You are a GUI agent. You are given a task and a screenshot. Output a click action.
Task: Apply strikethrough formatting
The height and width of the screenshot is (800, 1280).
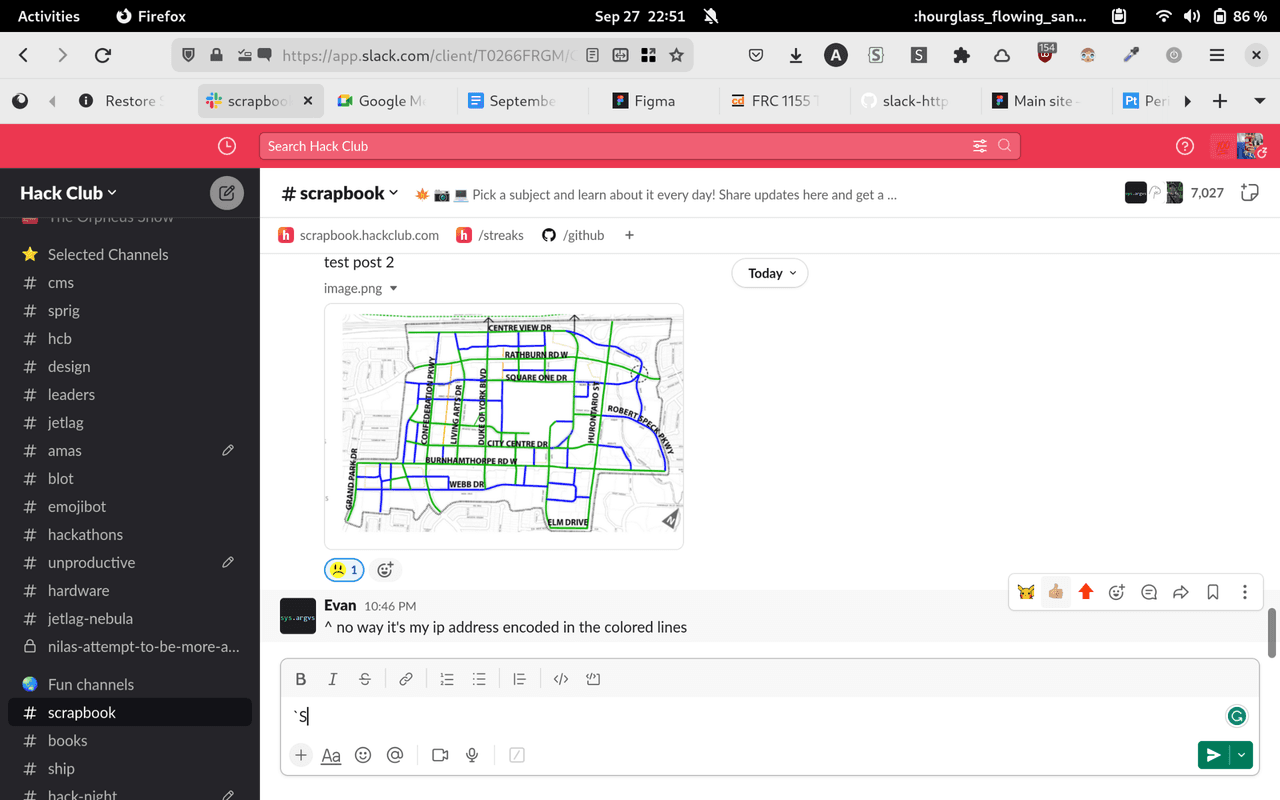365,679
